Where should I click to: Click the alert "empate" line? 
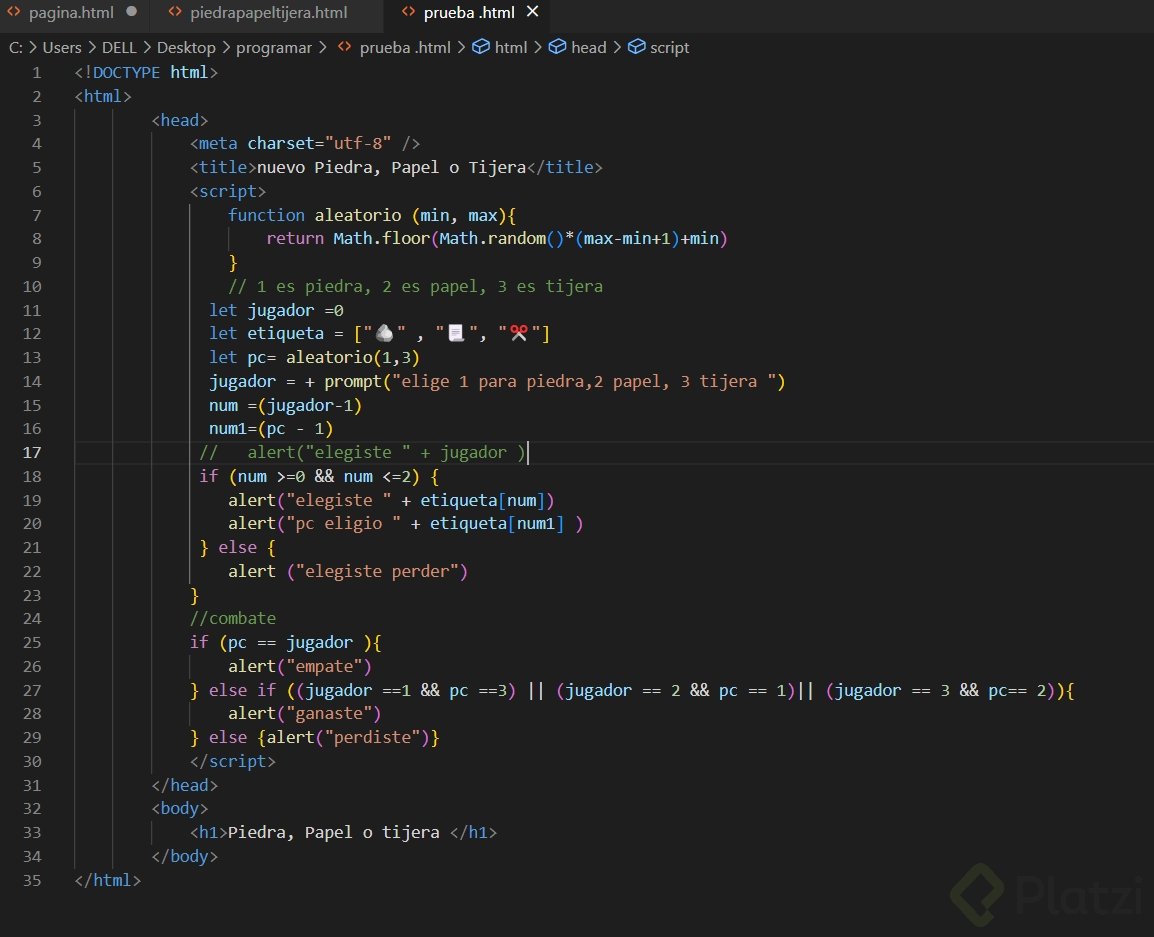coord(300,666)
